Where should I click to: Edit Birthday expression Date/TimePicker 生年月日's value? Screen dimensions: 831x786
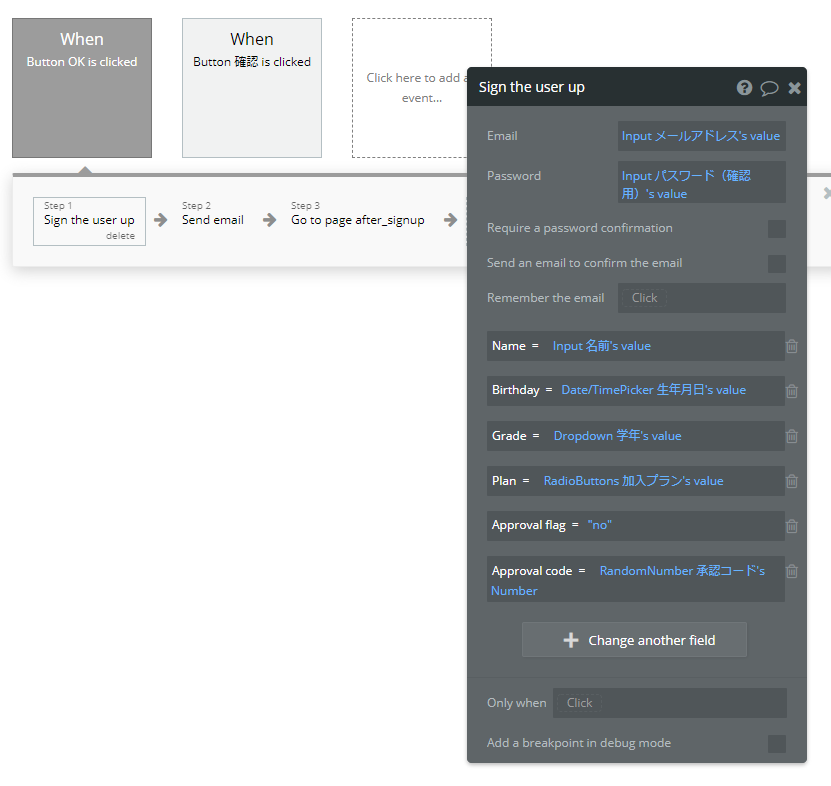pyautogui.click(x=653, y=390)
